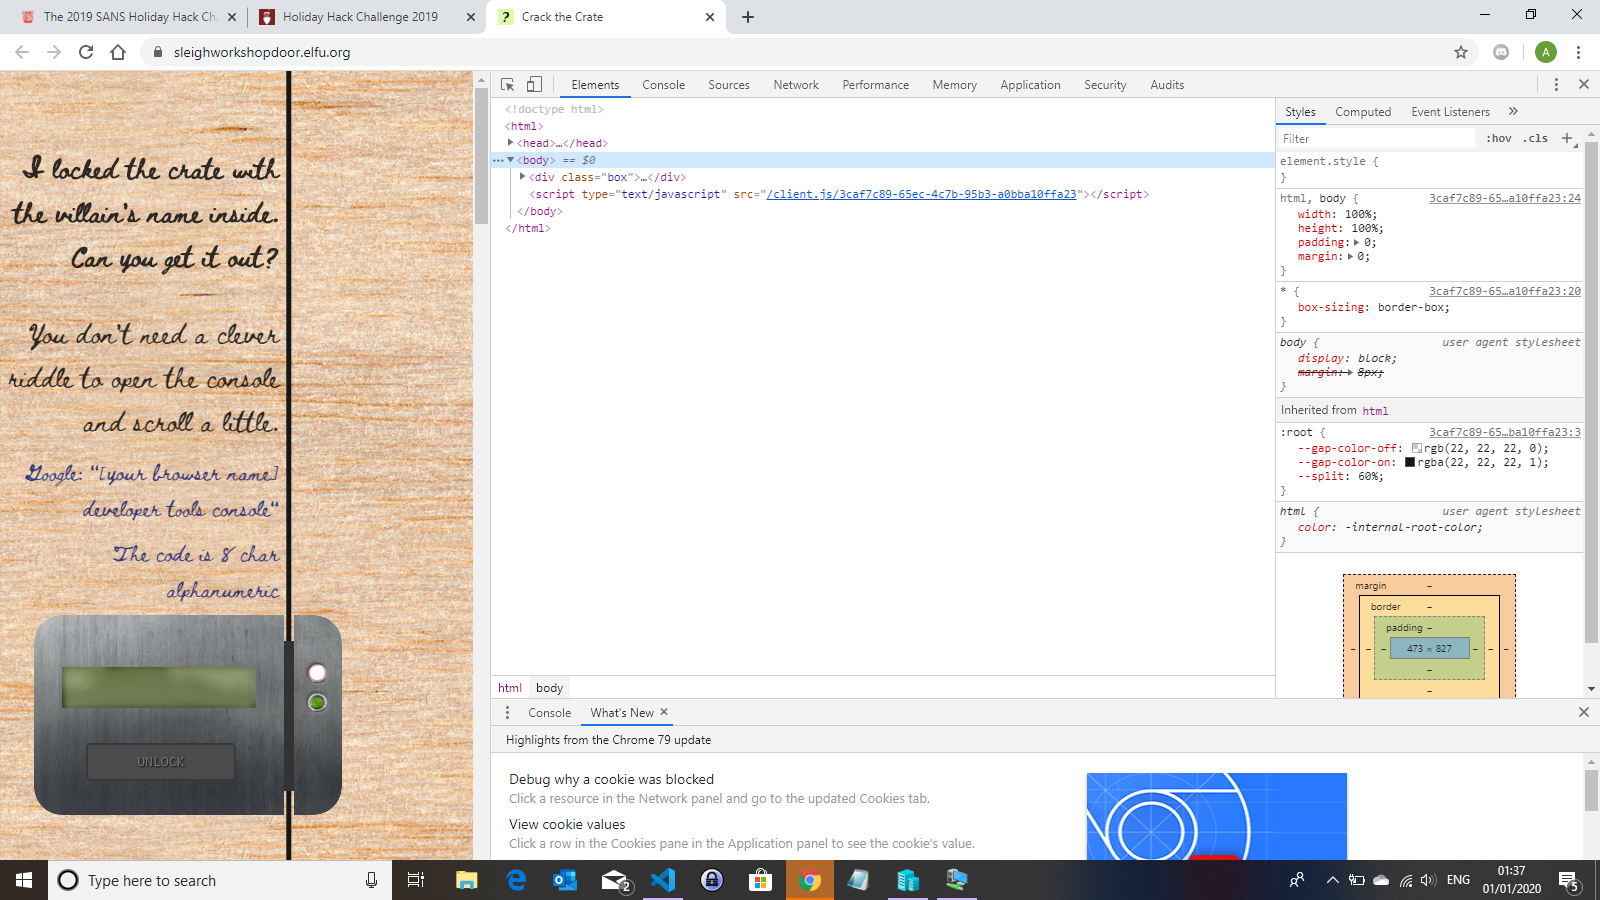Select html in the breadcrumb bar
Image resolution: width=1600 pixels, height=900 pixels.
coord(510,688)
